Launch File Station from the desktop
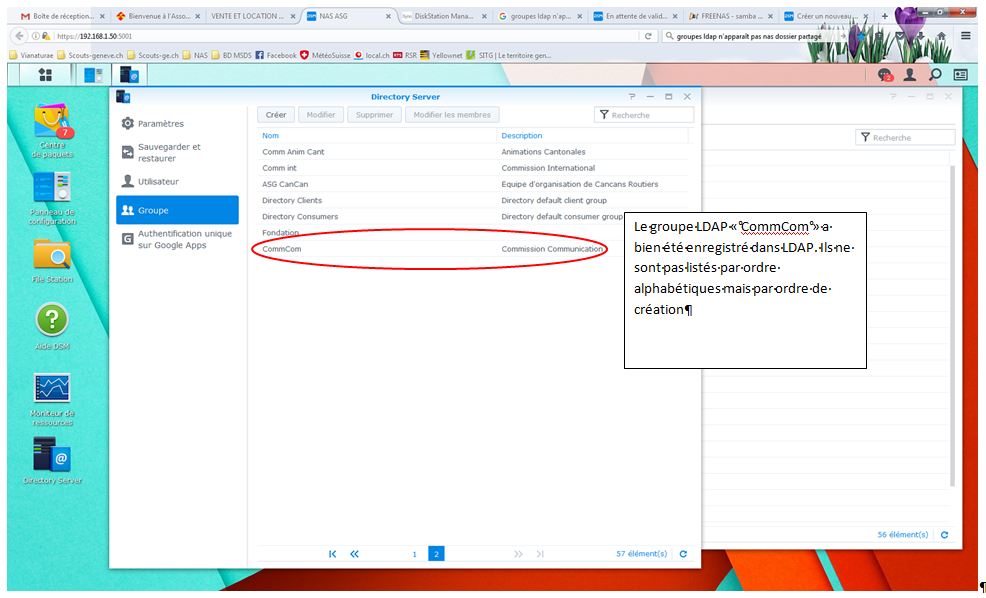Screen dimensions: 986x598 52,257
